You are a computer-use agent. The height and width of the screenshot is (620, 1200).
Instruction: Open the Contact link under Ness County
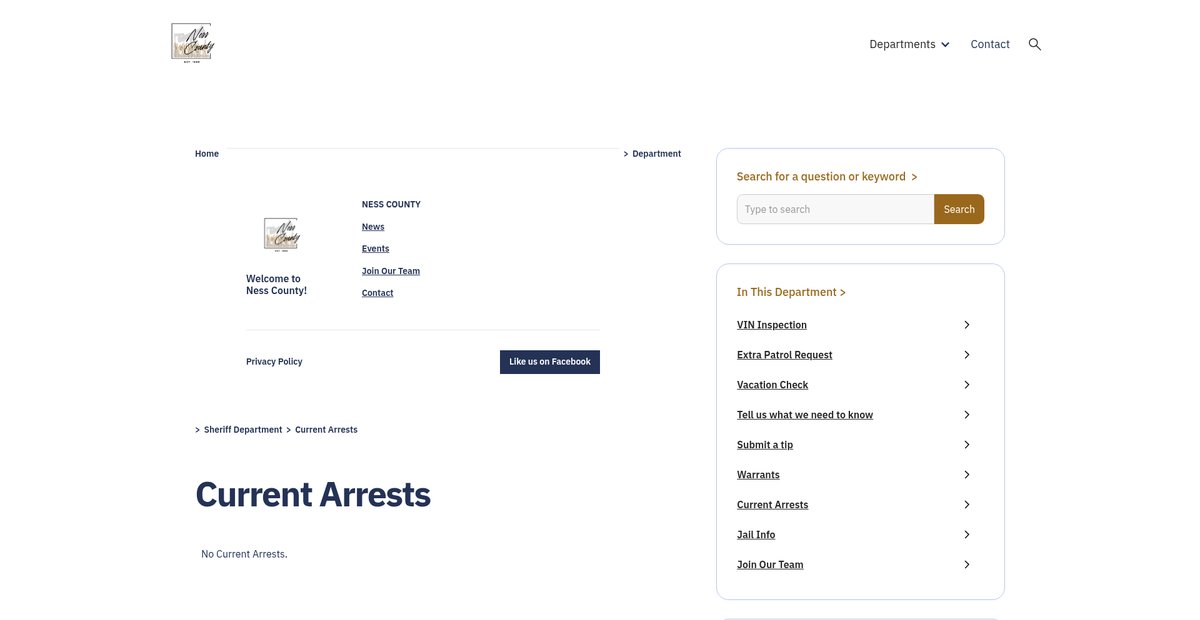(378, 293)
